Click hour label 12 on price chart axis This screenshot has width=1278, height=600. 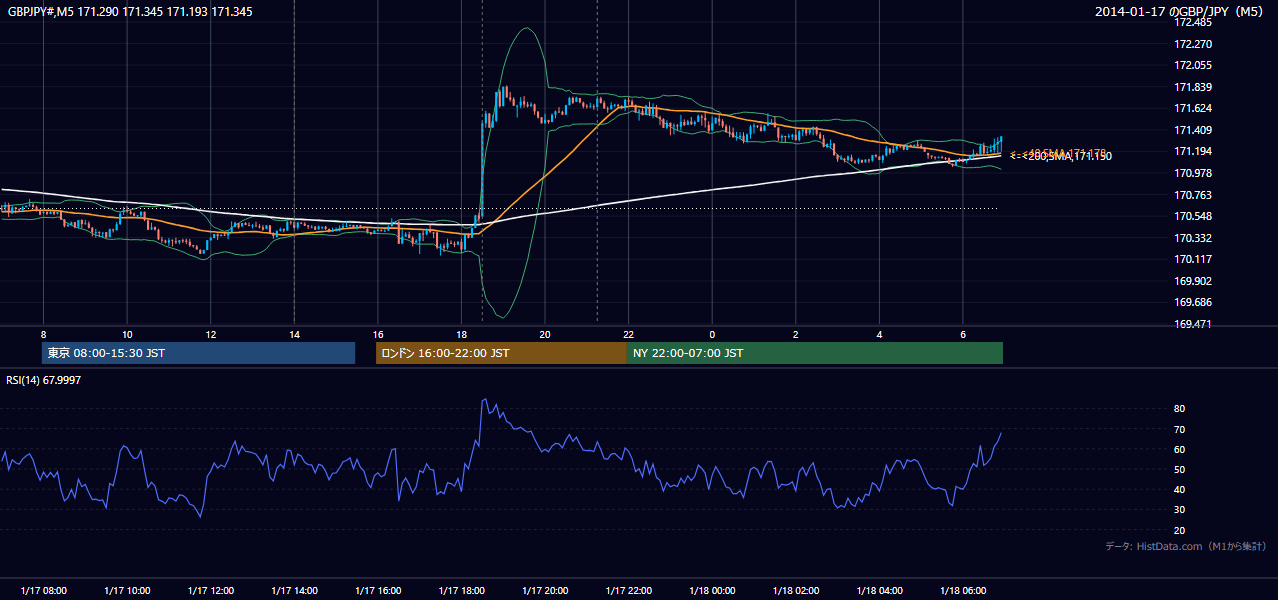click(210, 334)
